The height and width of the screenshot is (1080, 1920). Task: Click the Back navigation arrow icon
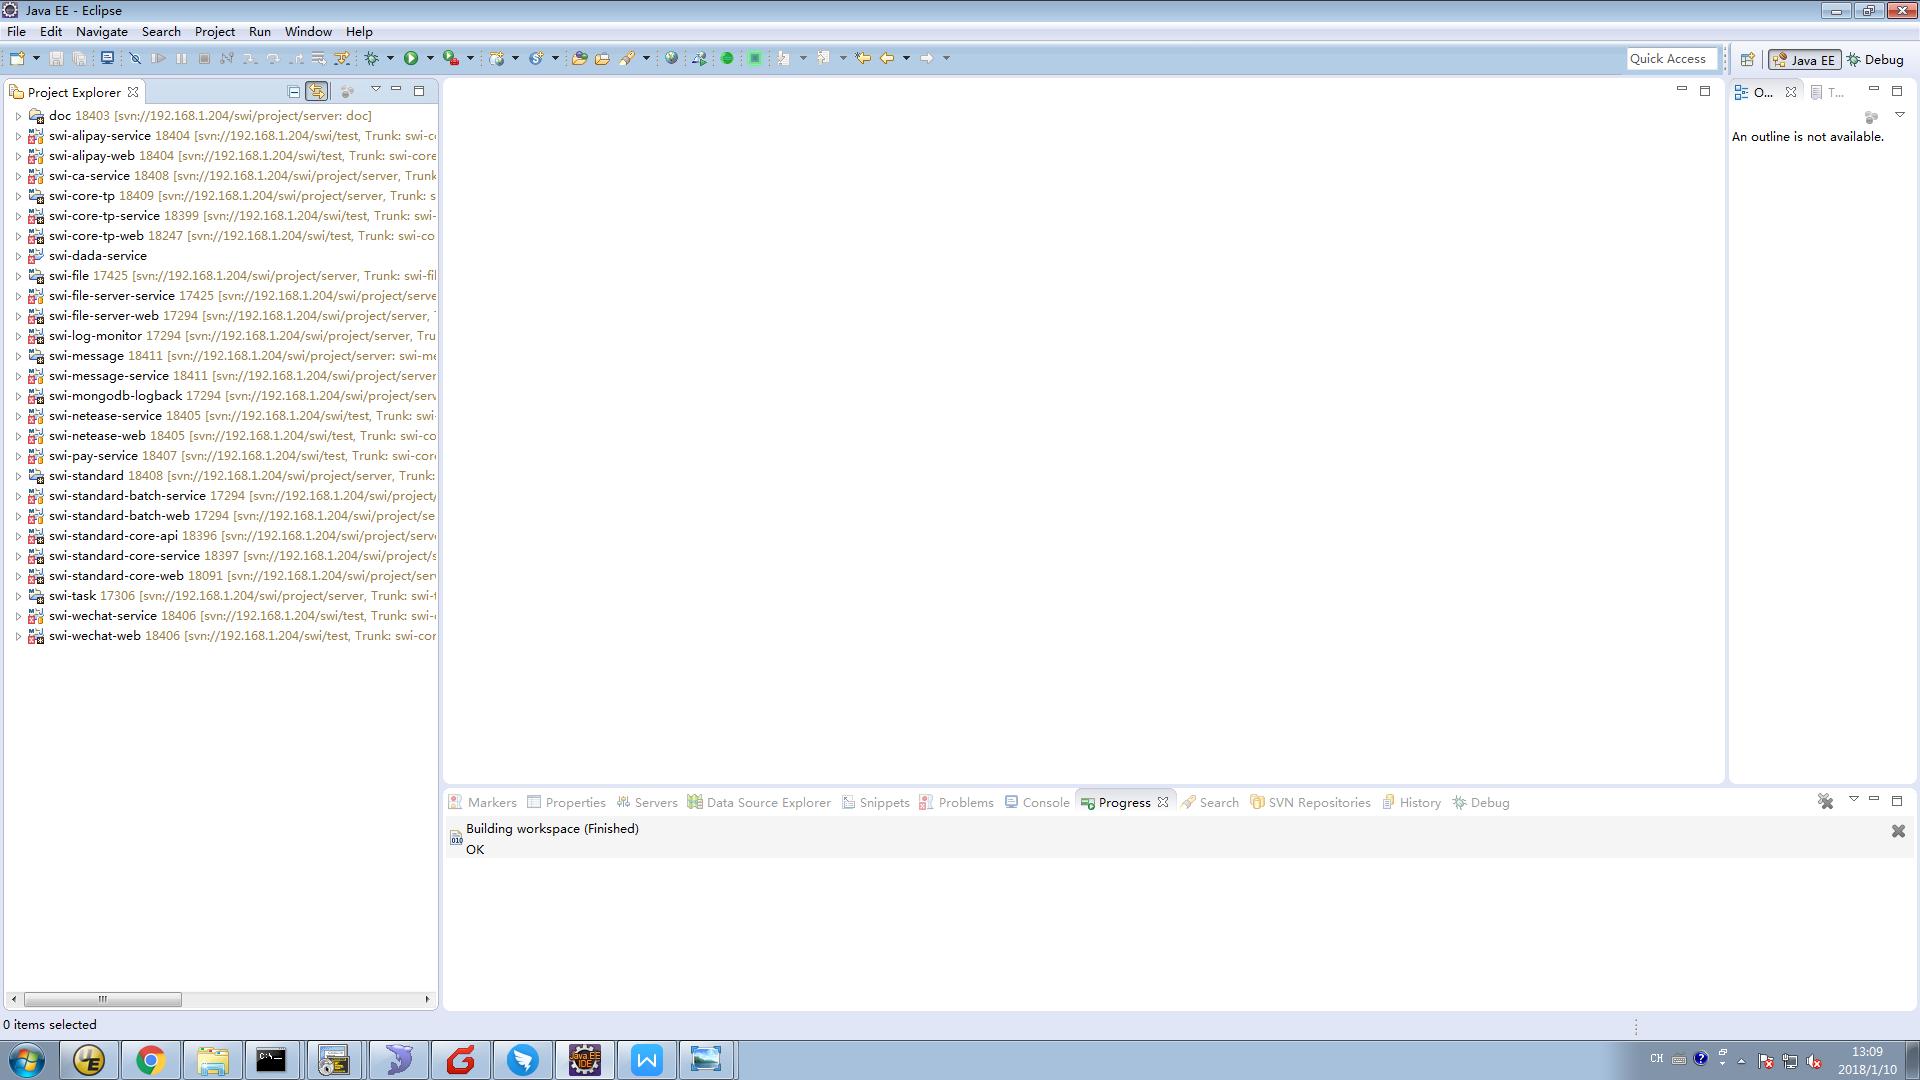(x=886, y=58)
